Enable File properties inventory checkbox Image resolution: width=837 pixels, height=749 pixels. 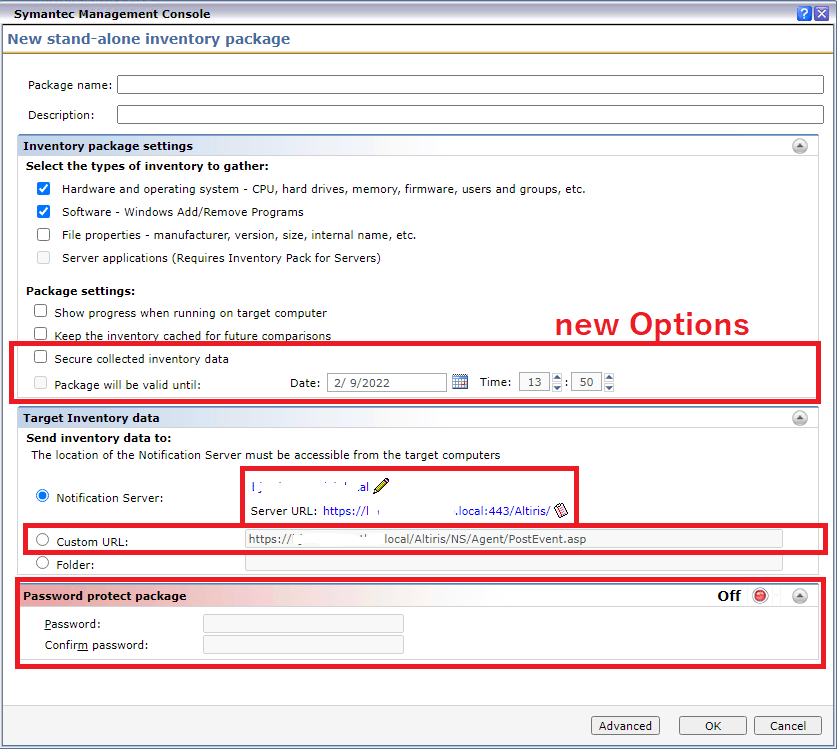pos(44,235)
